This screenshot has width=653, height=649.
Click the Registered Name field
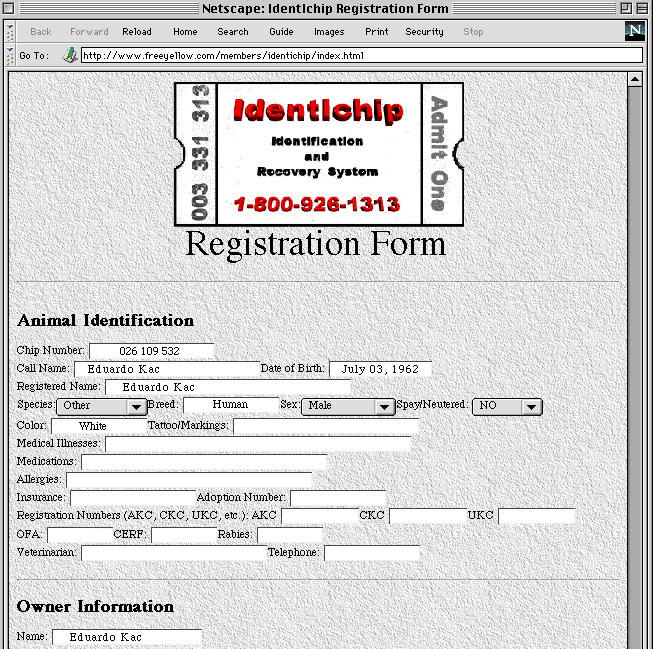pyautogui.click(x=228, y=387)
